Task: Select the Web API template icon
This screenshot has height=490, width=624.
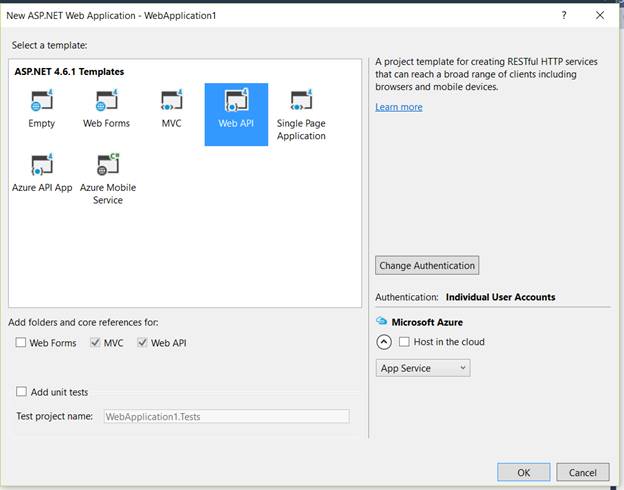Action: 236,103
